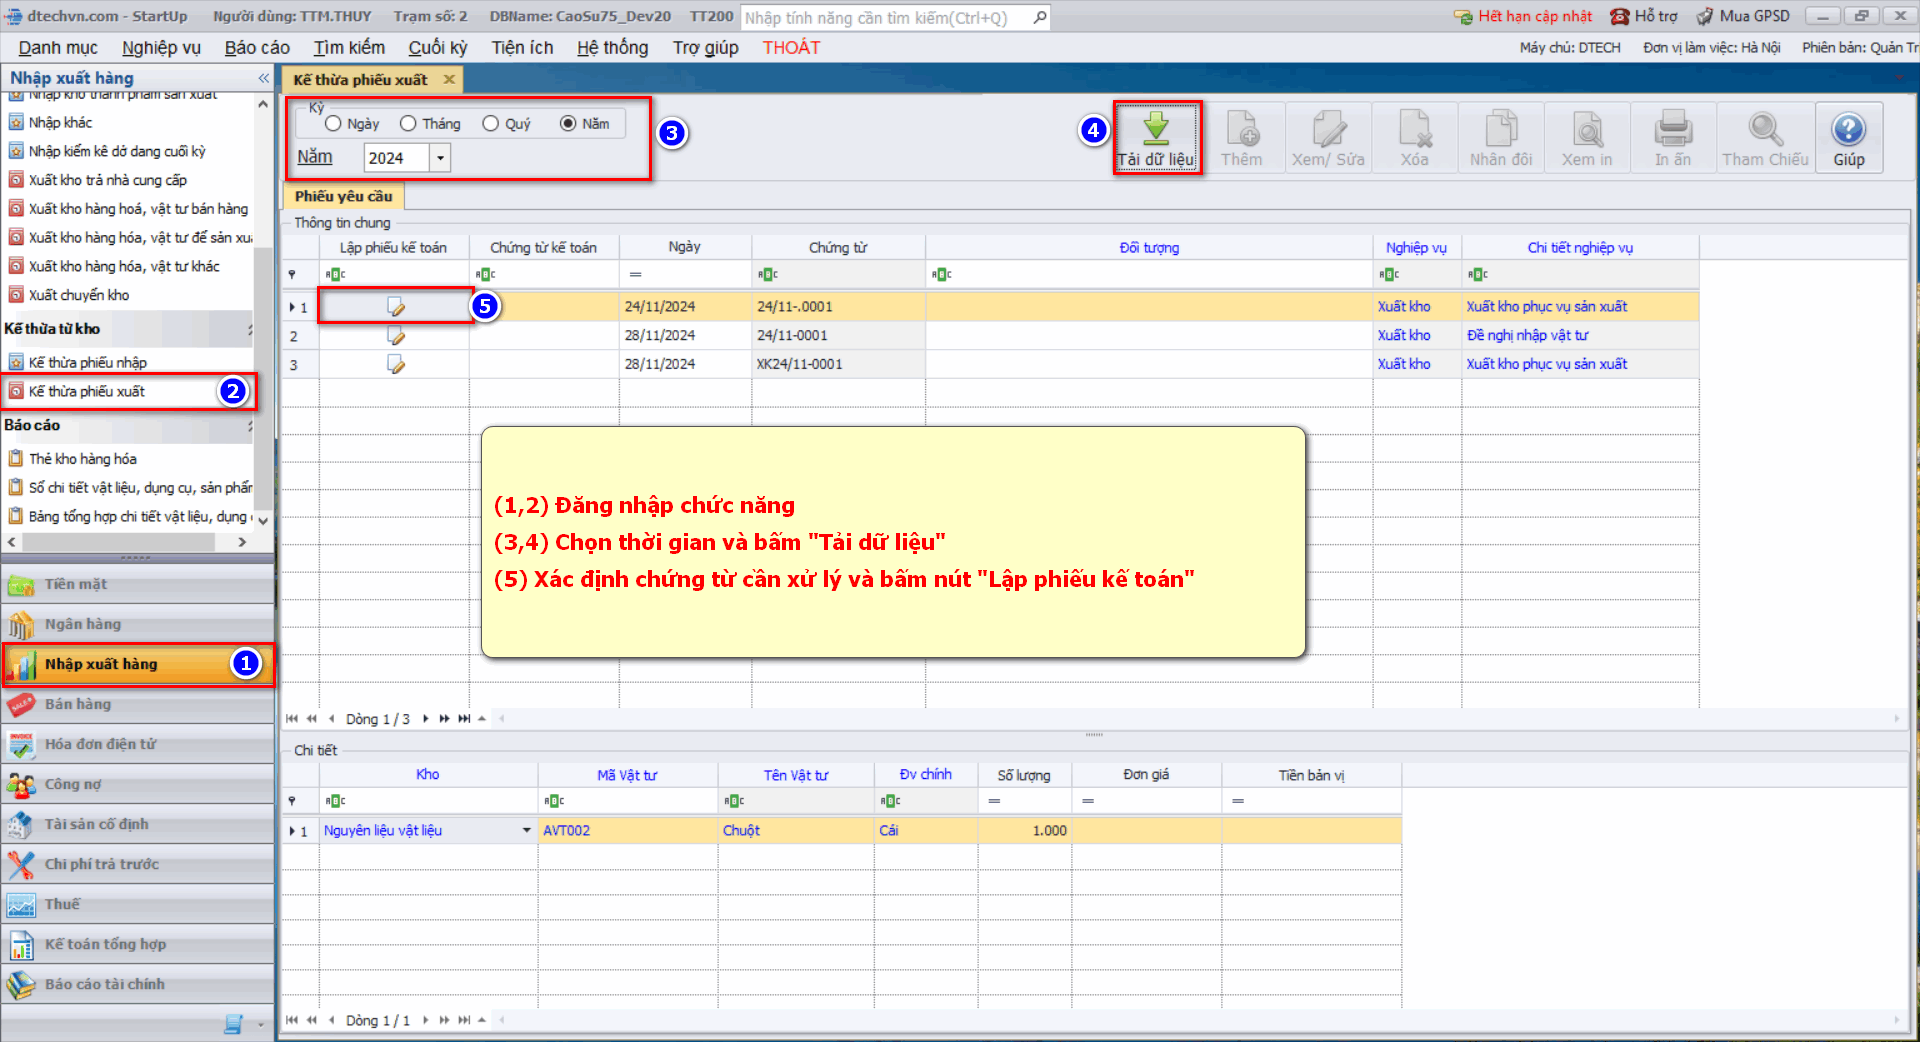Select the Tháng period radio button
Screen dimensions: 1920x1042
pyautogui.click(x=408, y=124)
